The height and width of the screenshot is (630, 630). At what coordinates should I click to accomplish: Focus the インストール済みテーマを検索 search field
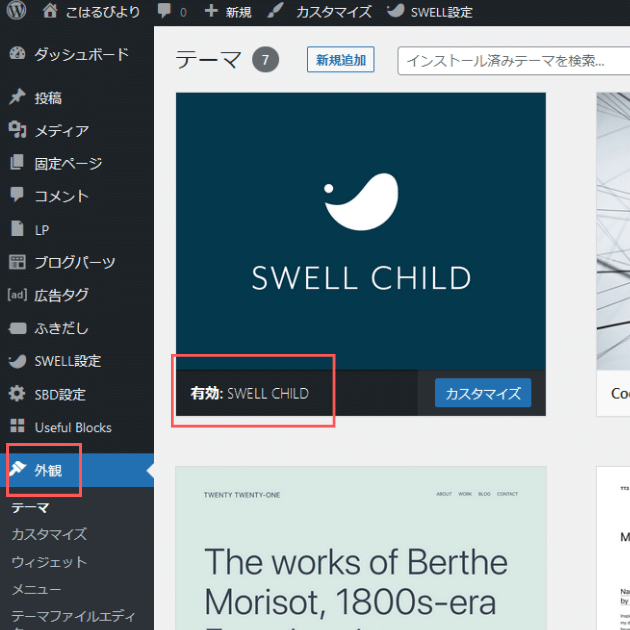click(x=514, y=61)
